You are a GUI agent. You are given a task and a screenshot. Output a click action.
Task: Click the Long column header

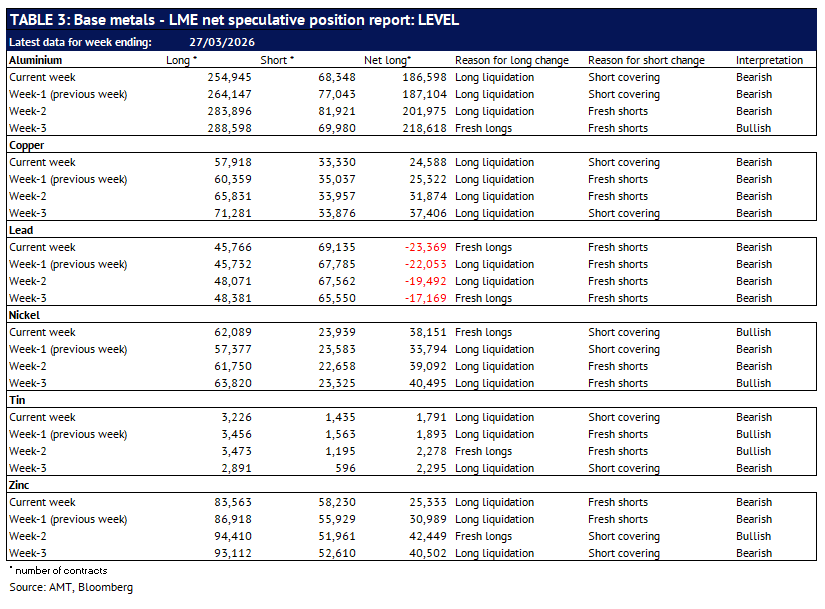(x=180, y=60)
